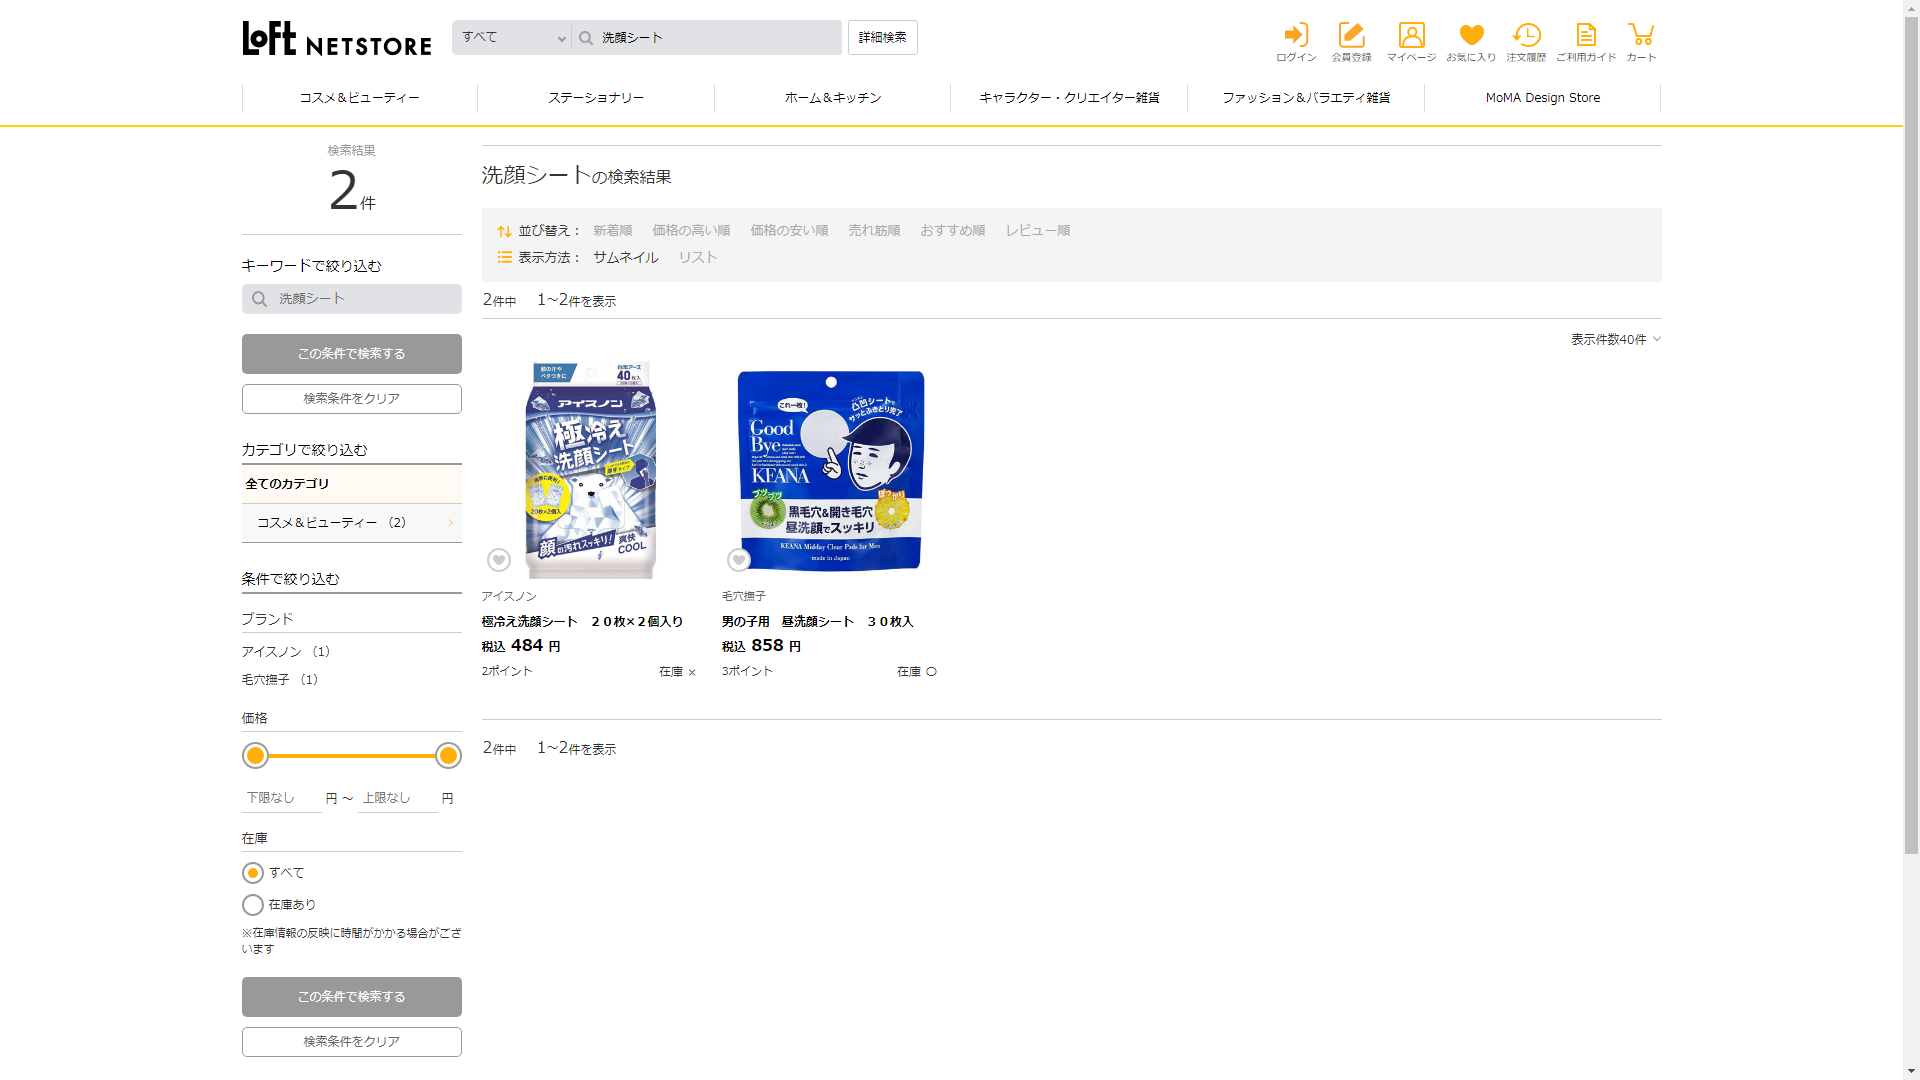
Task: Open favorites heart icon in header
Action: click(1471, 36)
